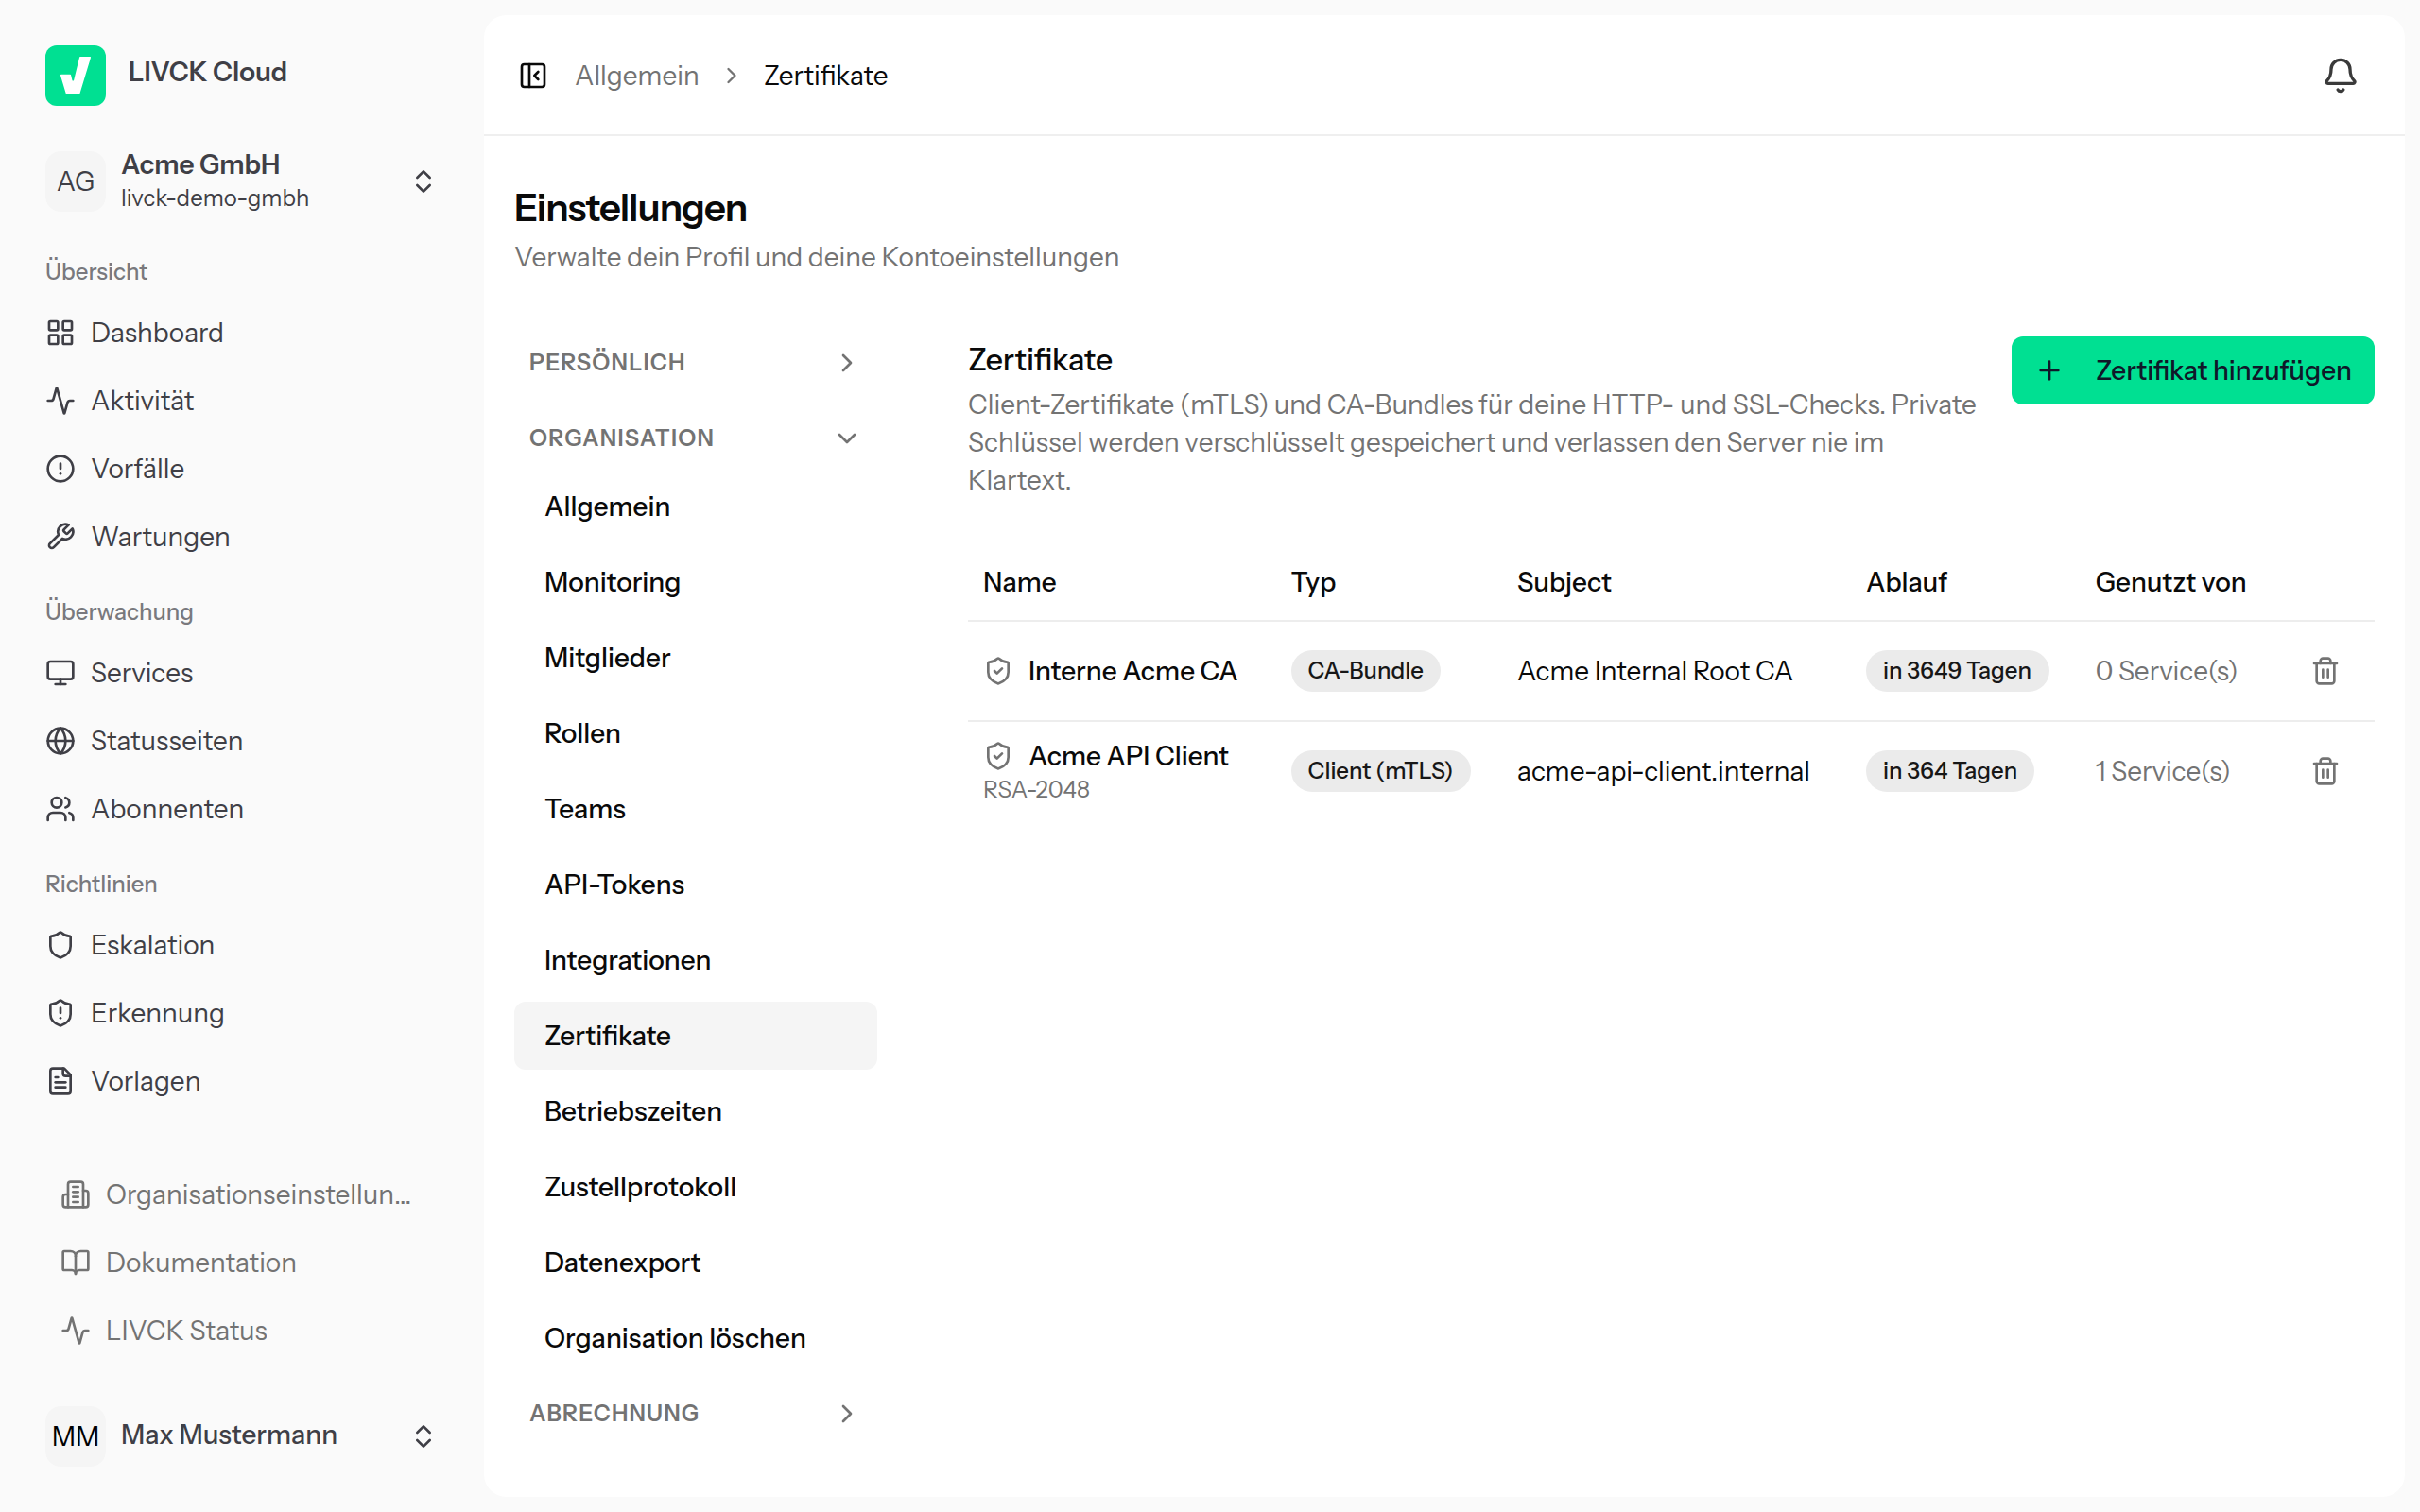Open Betriebszeiten settings
This screenshot has height=1512, width=2420.
695,1111
